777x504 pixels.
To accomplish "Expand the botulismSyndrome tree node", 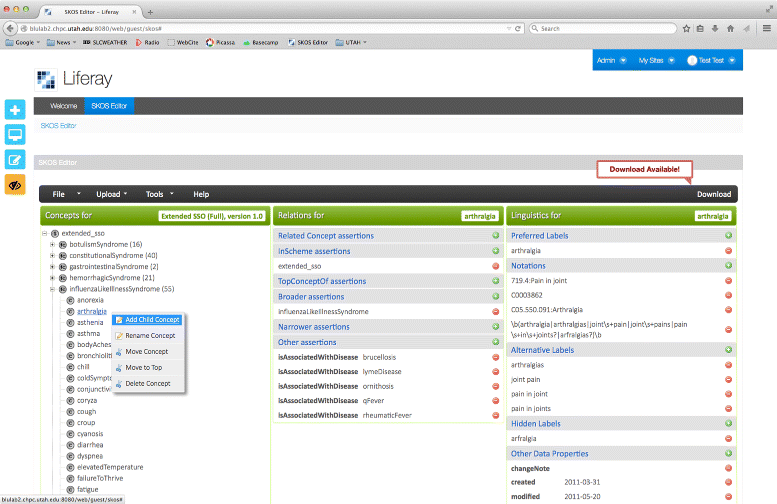I will click(52, 245).
